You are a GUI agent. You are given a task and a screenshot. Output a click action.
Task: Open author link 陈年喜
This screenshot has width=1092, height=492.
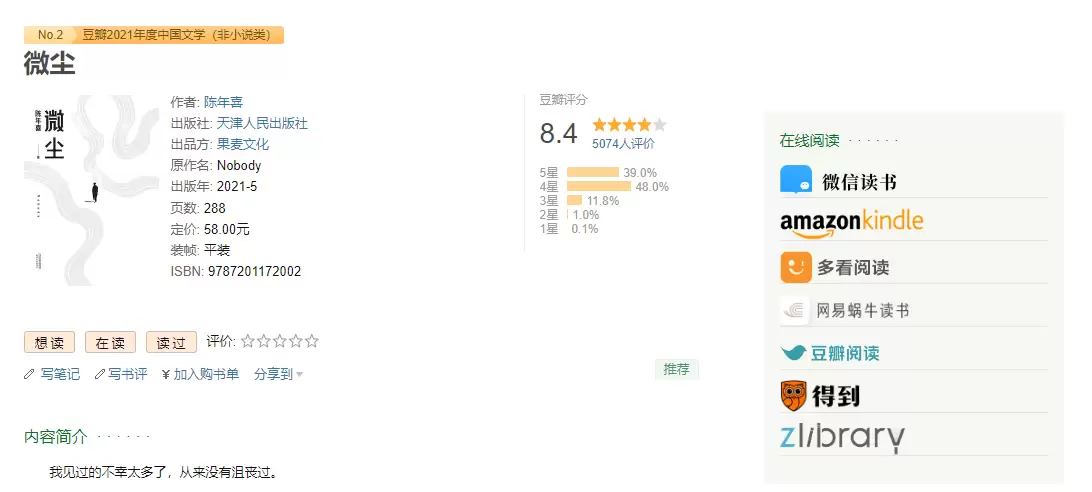click(224, 102)
